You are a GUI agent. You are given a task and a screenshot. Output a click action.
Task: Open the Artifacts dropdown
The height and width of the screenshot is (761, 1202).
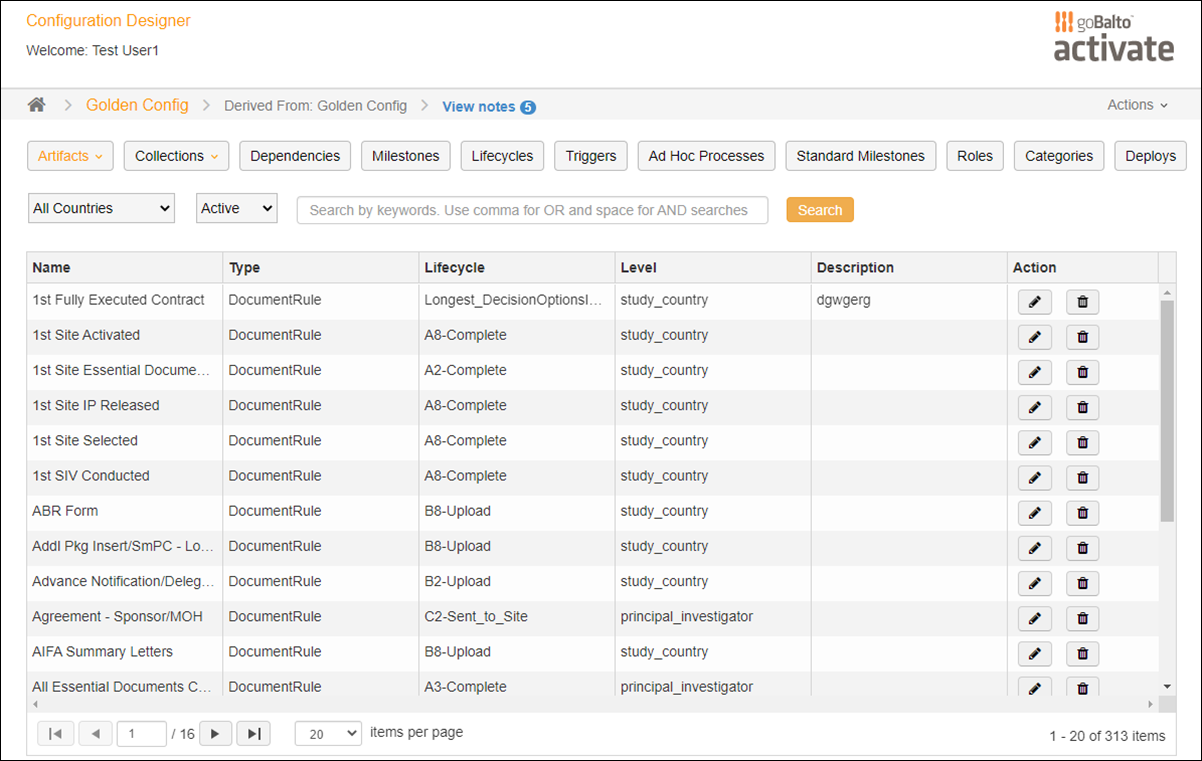pos(69,155)
